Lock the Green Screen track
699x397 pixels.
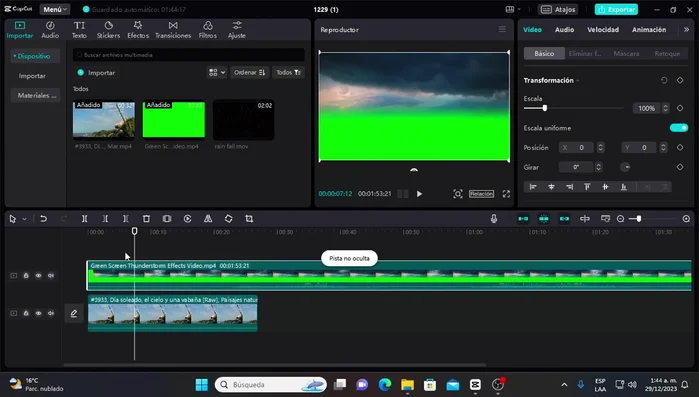(26, 275)
